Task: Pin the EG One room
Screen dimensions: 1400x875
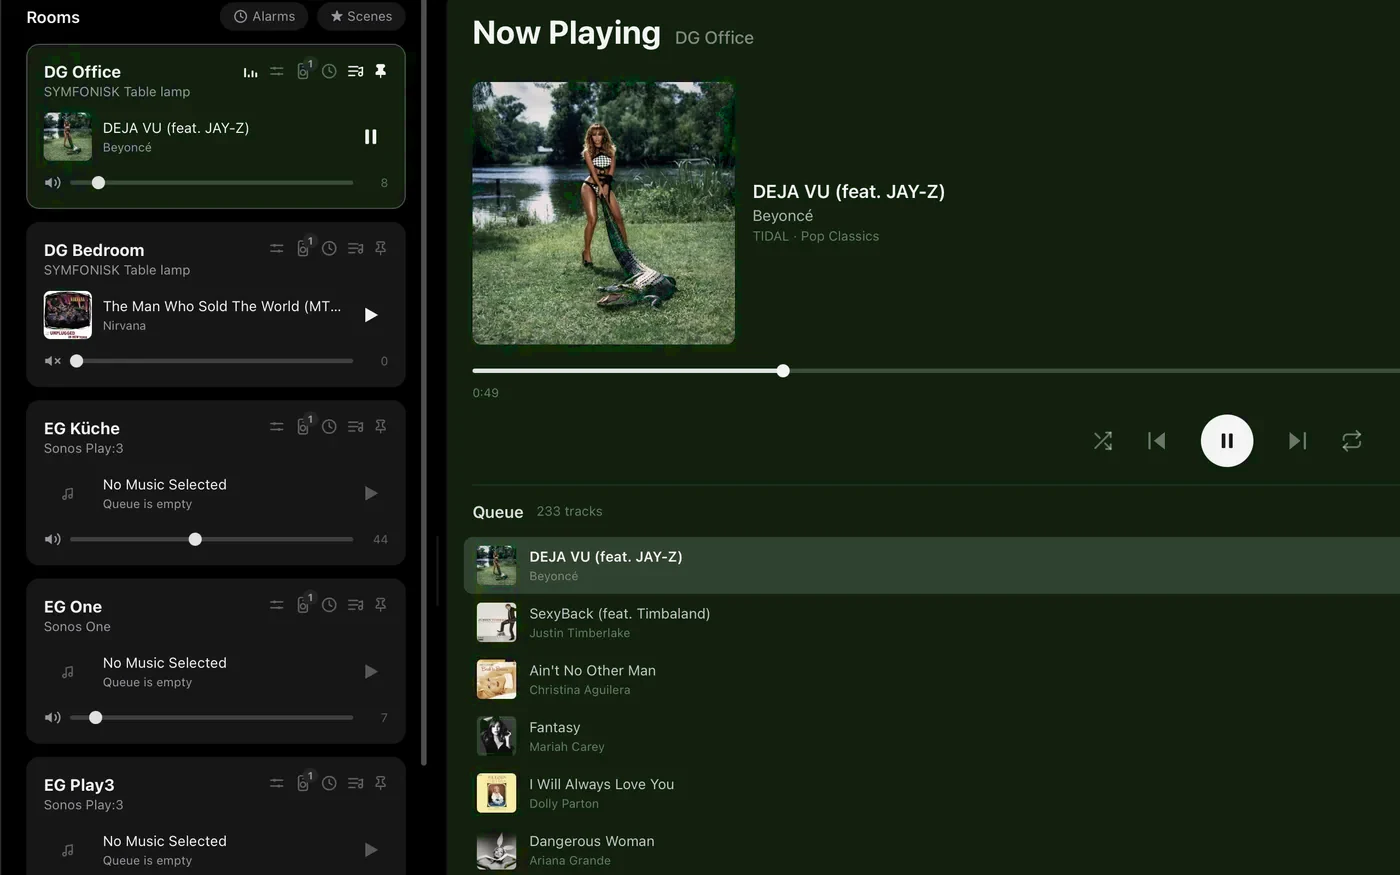Action: pyautogui.click(x=380, y=605)
